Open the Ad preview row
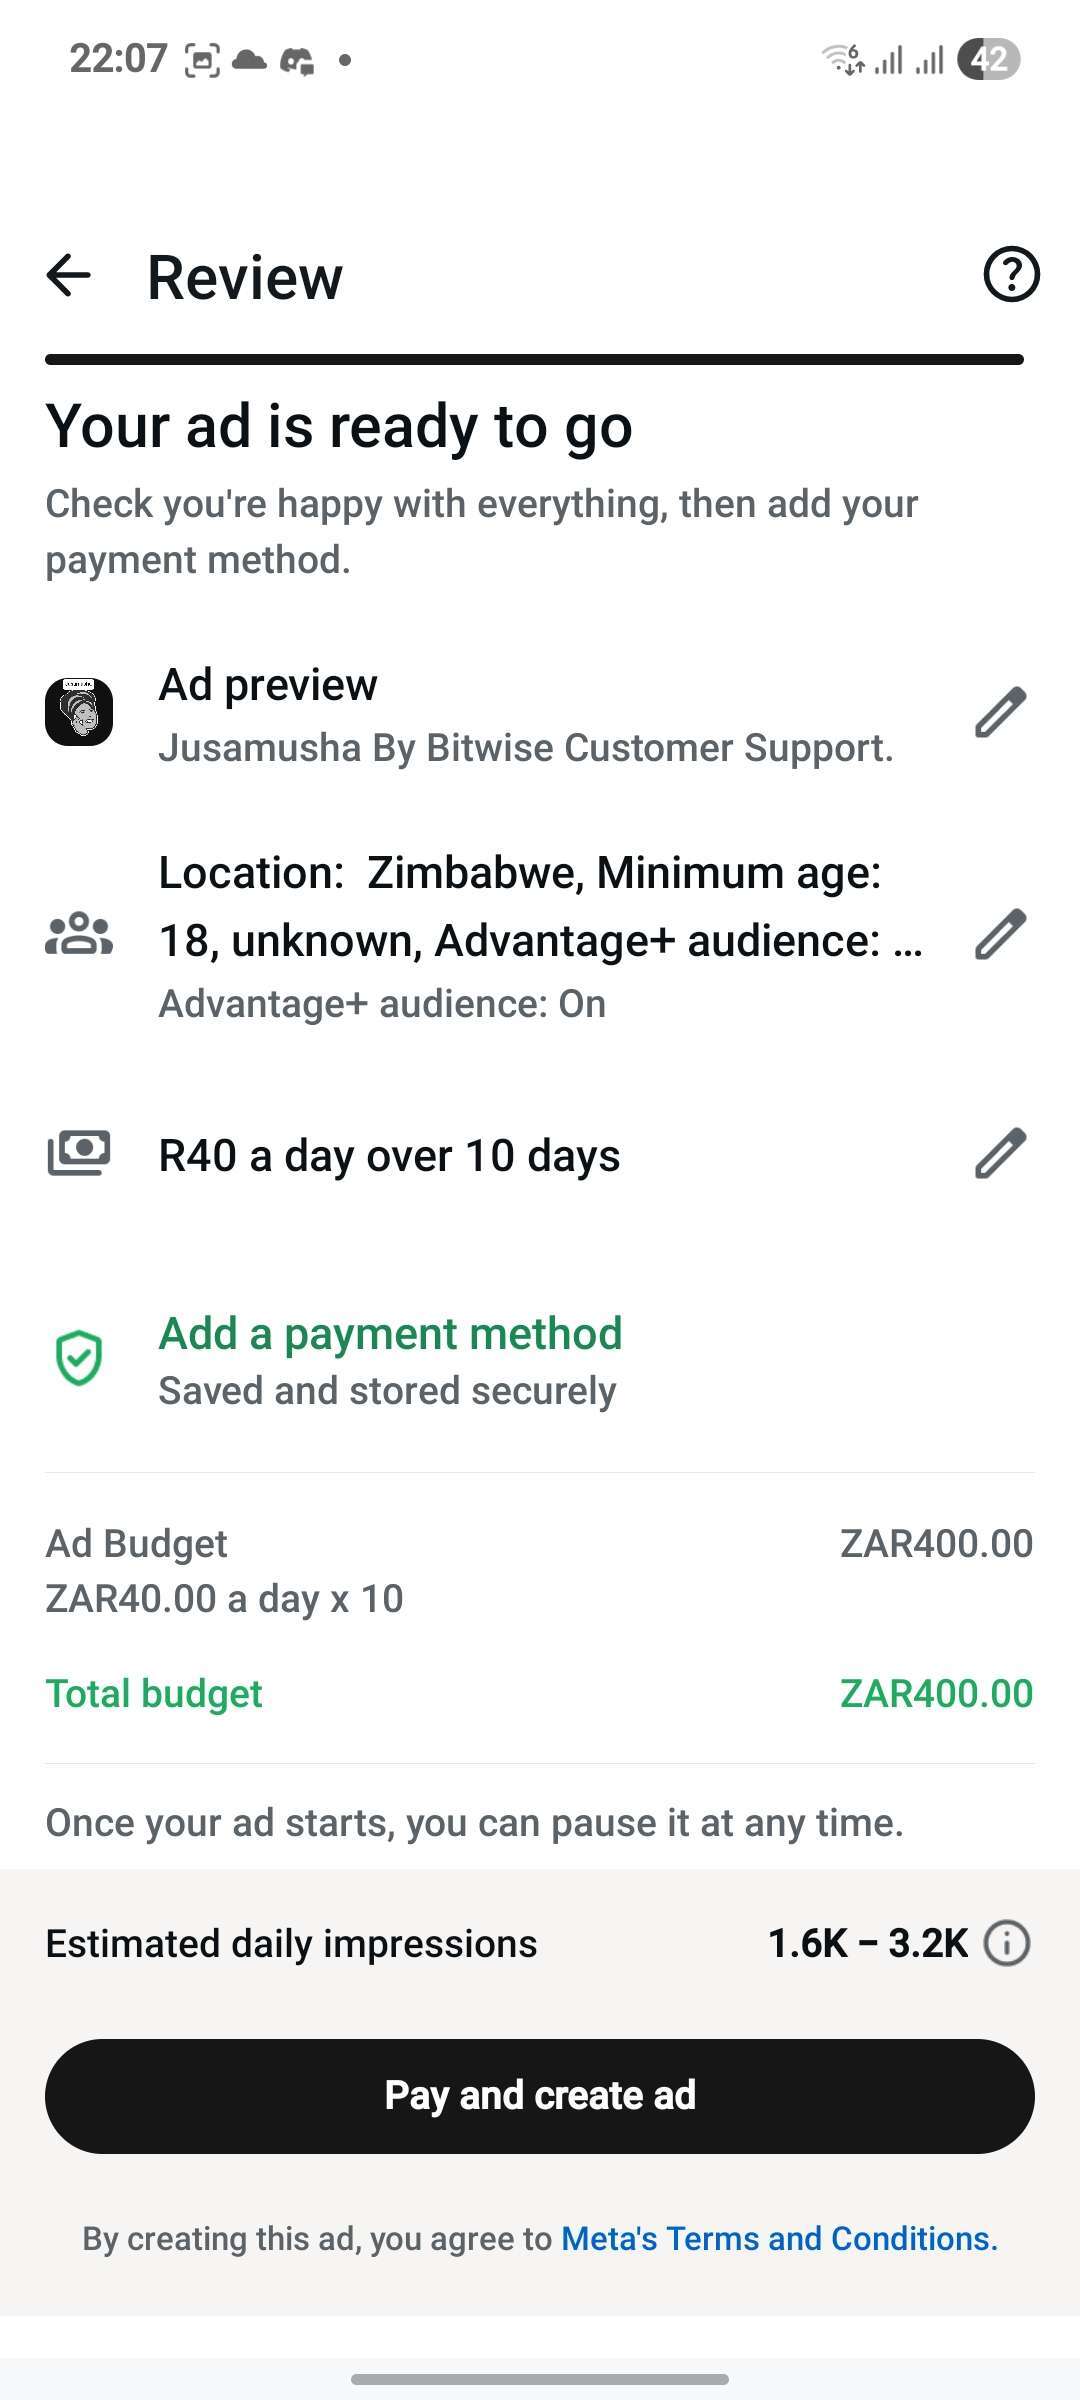Image resolution: width=1080 pixels, height=2400 pixels. tap(540, 713)
